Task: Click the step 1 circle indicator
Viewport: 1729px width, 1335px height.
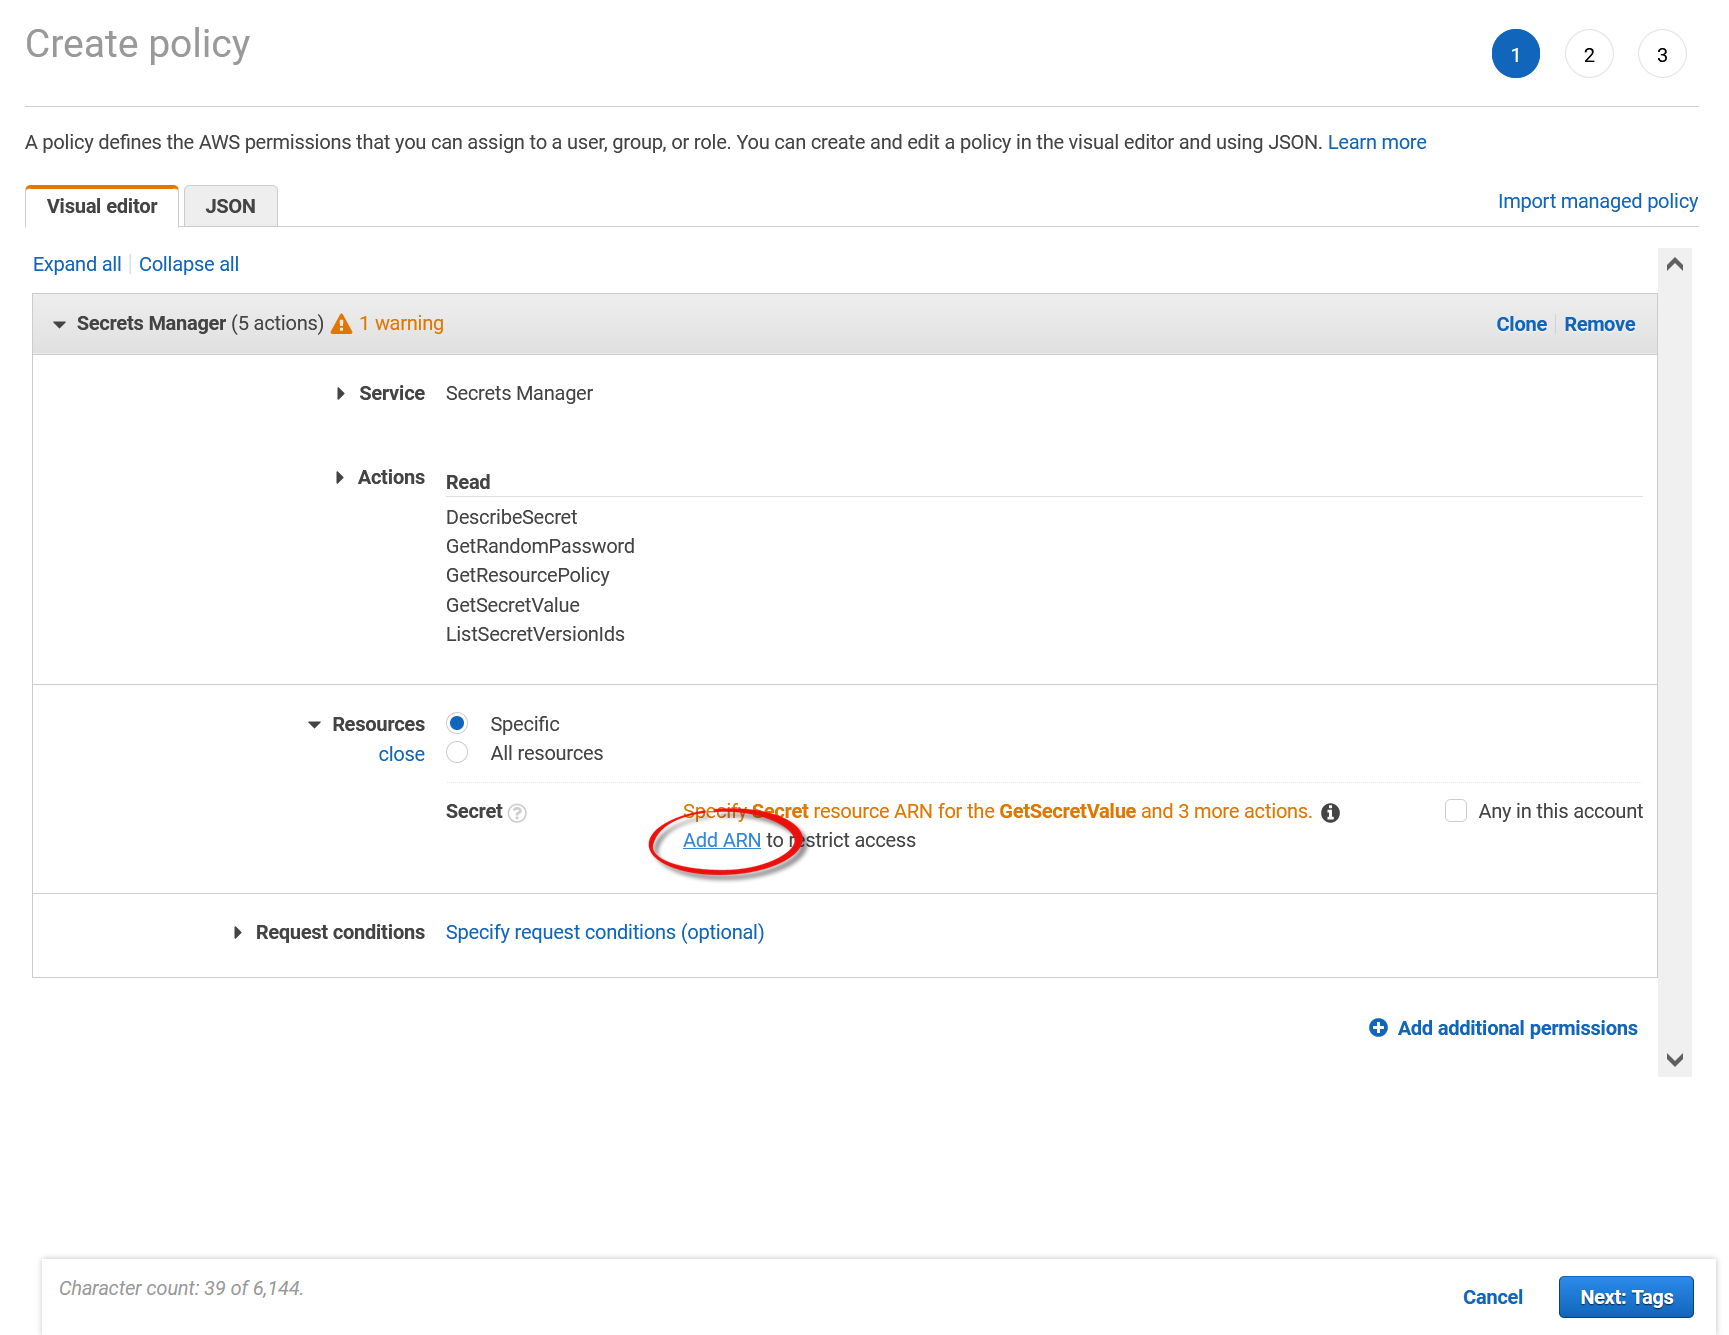Action: coord(1515,55)
